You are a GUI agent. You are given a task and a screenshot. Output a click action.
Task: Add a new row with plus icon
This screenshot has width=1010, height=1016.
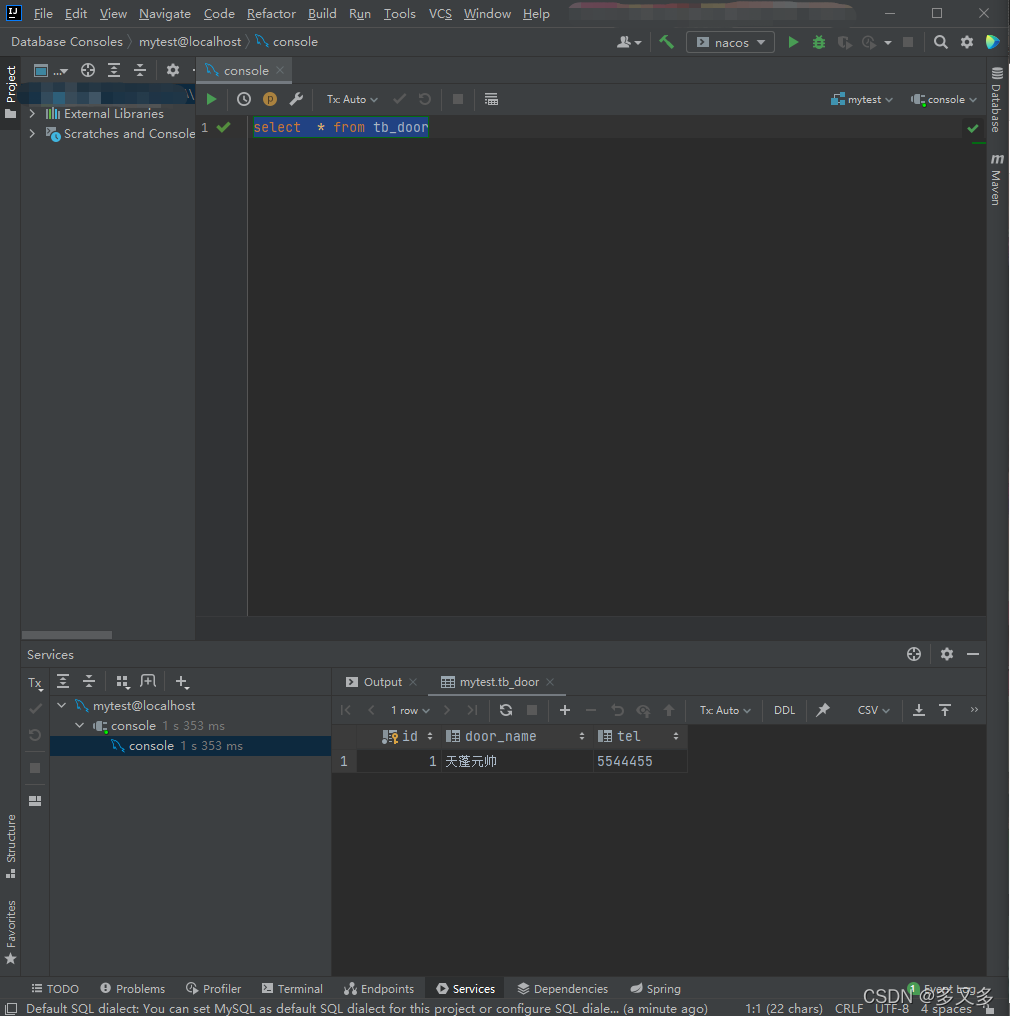pyautogui.click(x=565, y=710)
